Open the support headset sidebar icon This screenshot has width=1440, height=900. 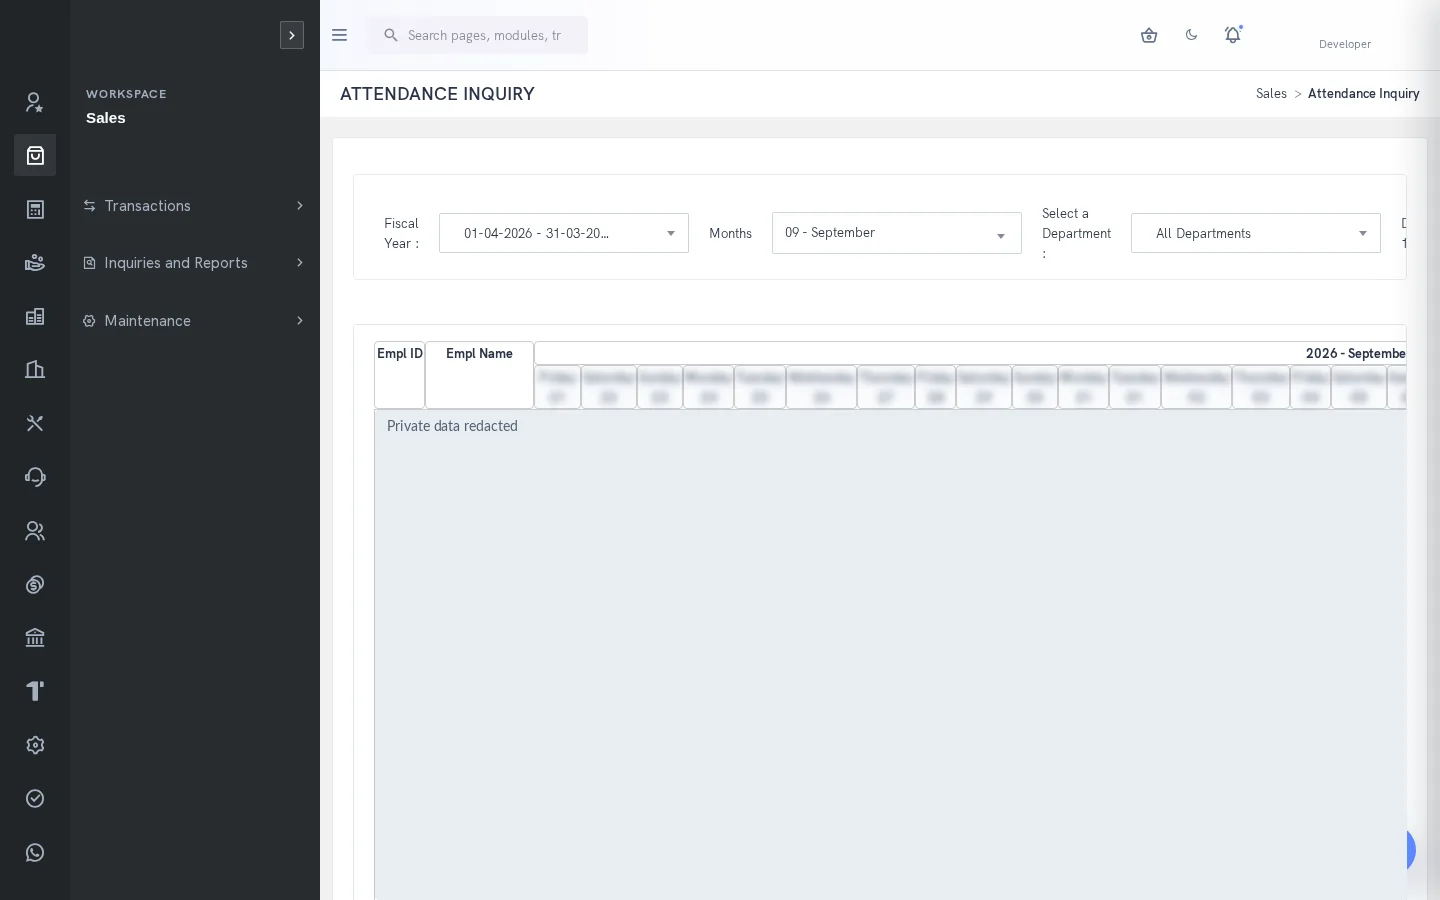(35, 477)
